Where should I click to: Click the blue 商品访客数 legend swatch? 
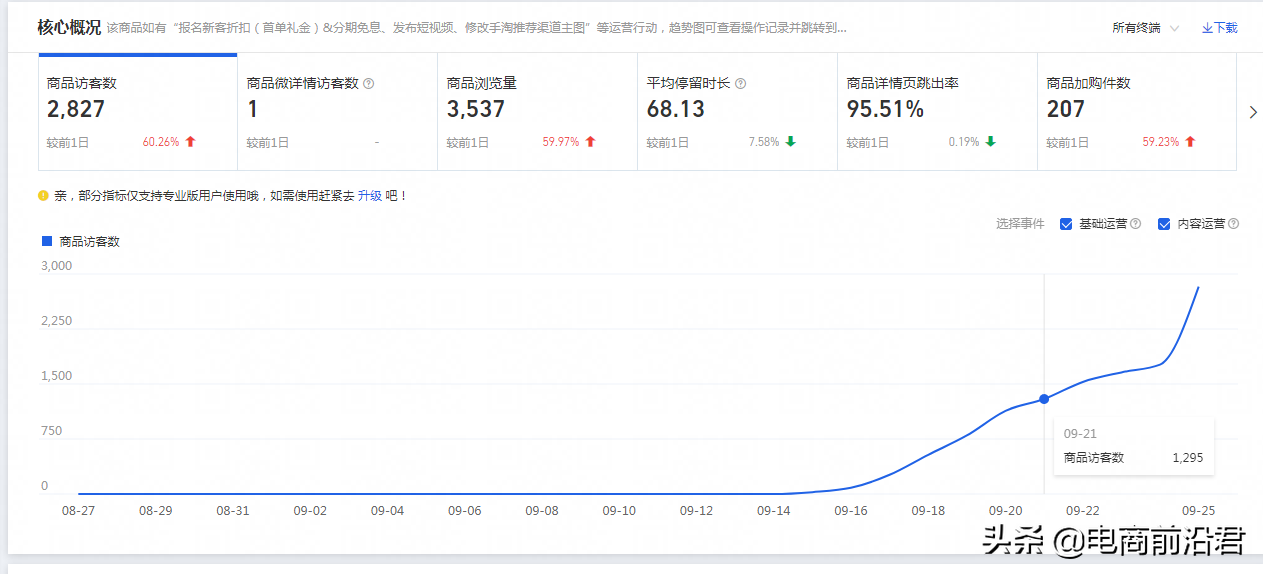[46, 241]
